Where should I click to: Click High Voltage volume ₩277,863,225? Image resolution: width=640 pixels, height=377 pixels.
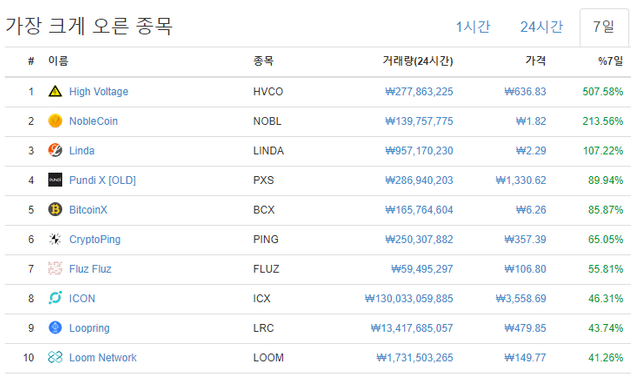419,91
